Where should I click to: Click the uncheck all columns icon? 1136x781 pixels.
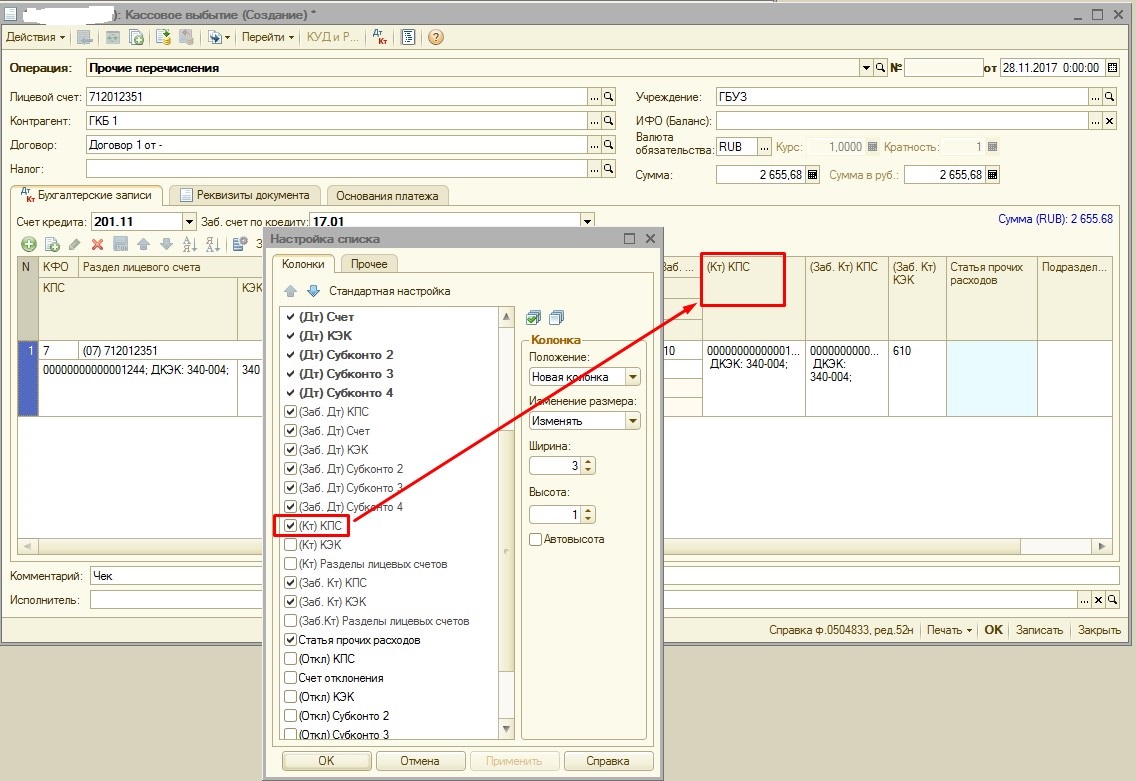coord(557,317)
